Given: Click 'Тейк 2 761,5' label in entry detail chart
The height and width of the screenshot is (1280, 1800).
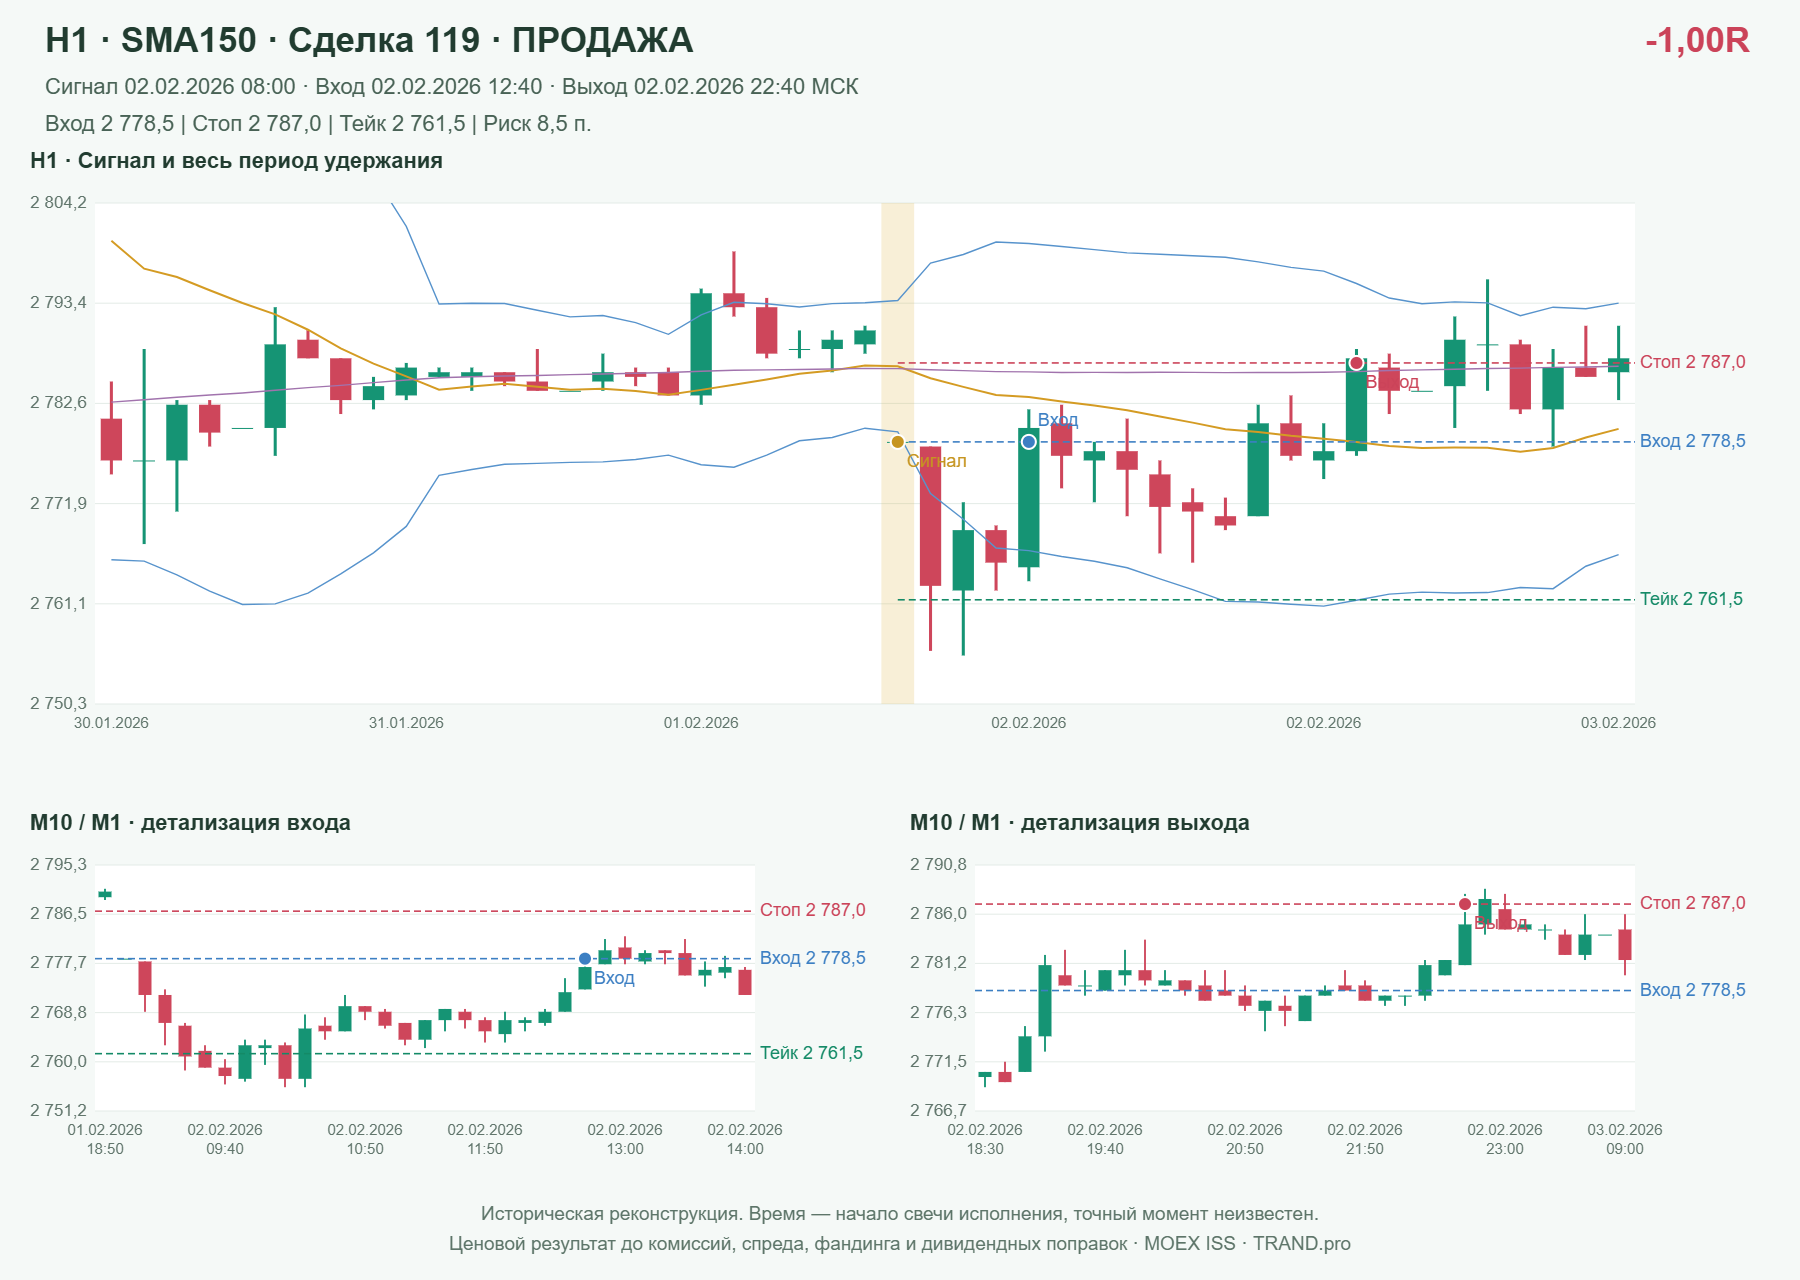Looking at the screenshot, I should (x=811, y=1053).
